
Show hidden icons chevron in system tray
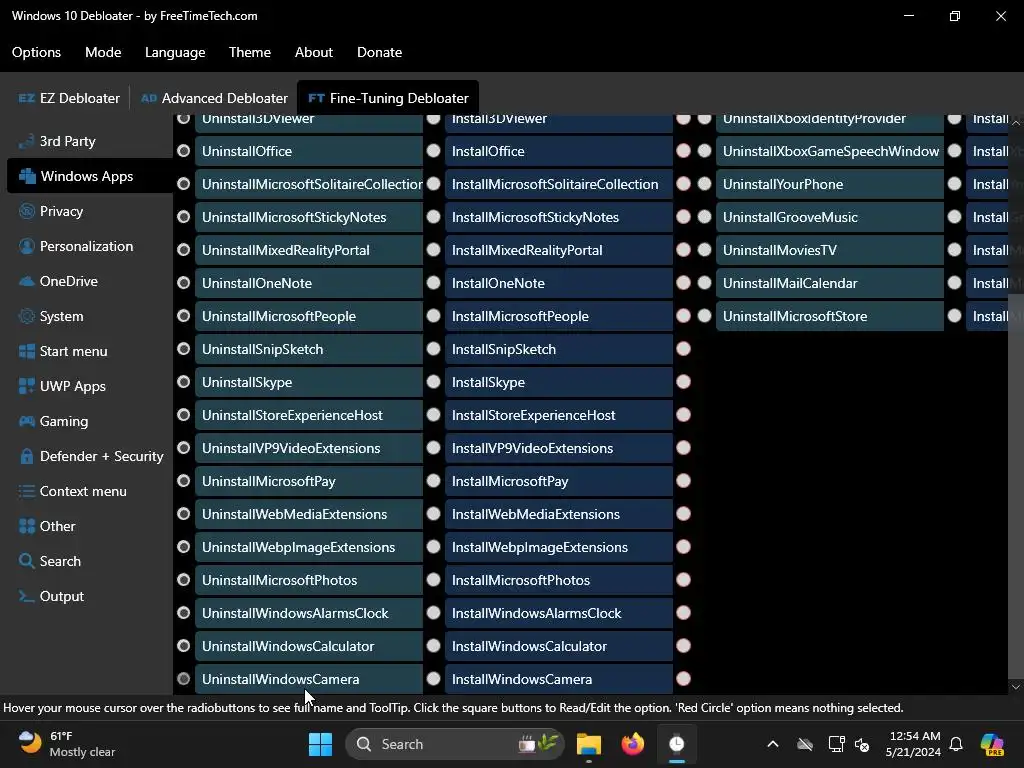click(773, 744)
